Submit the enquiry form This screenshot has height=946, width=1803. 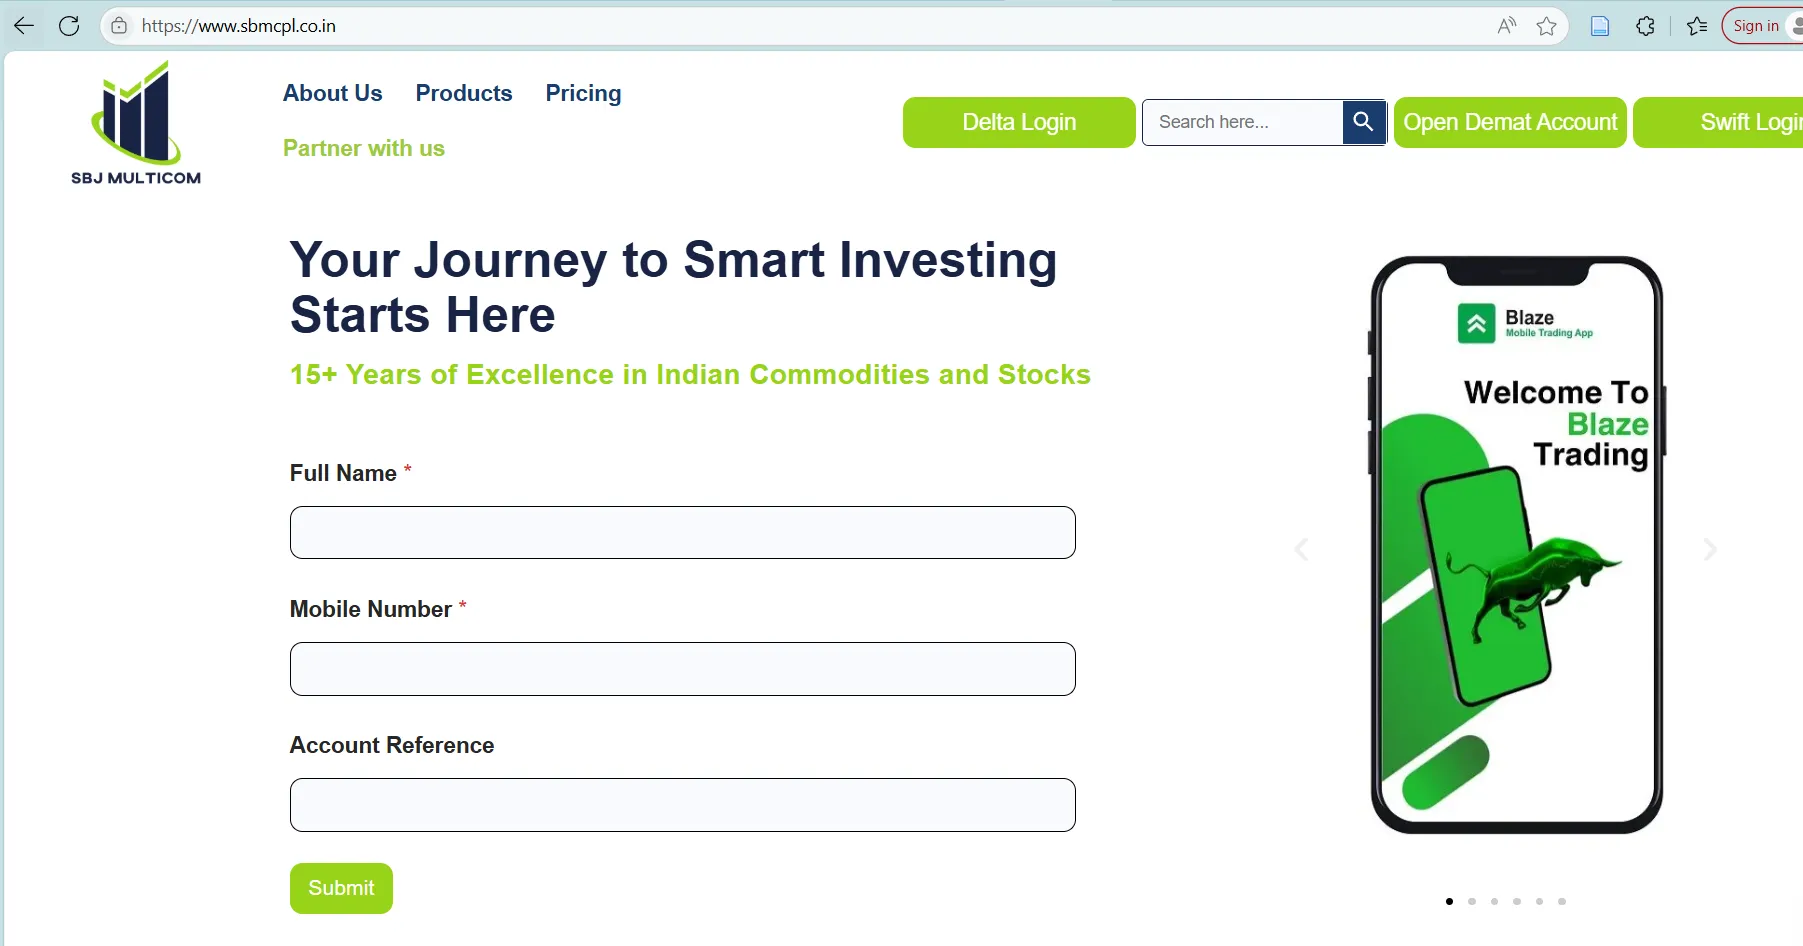[x=341, y=888]
